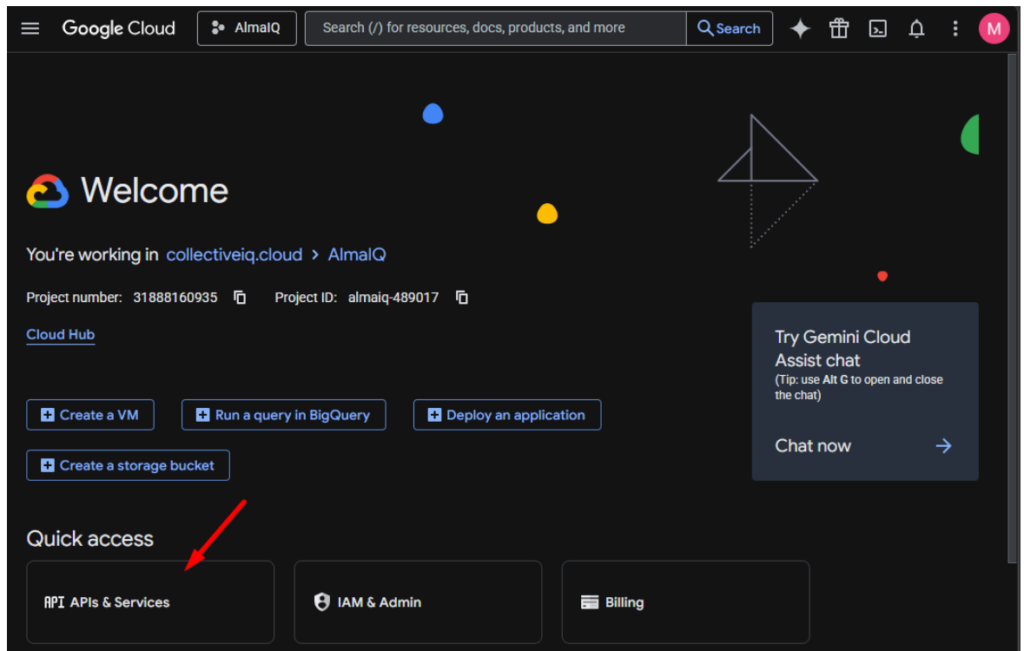Open the navigation hamburger menu
The height and width of the screenshot is (651, 1024).
tap(29, 28)
